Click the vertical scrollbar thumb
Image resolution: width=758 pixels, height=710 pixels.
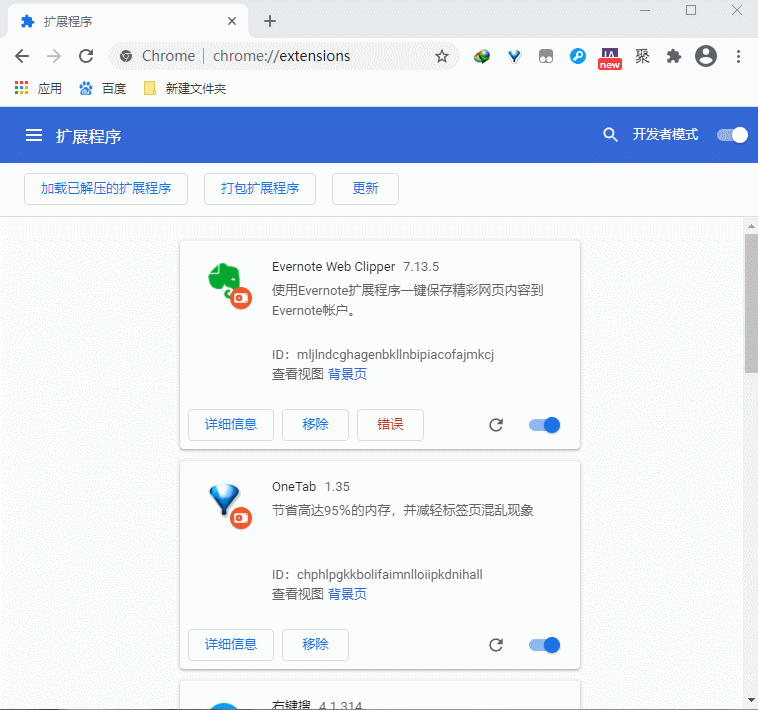point(751,304)
